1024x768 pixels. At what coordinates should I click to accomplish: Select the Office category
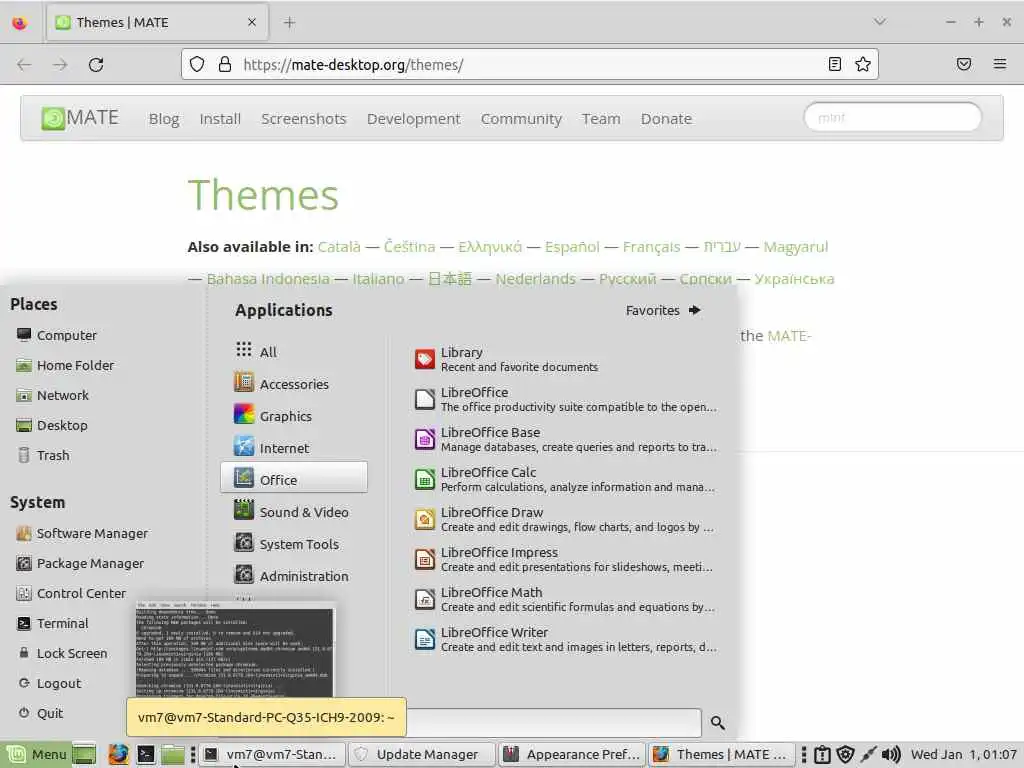coord(294,479)
